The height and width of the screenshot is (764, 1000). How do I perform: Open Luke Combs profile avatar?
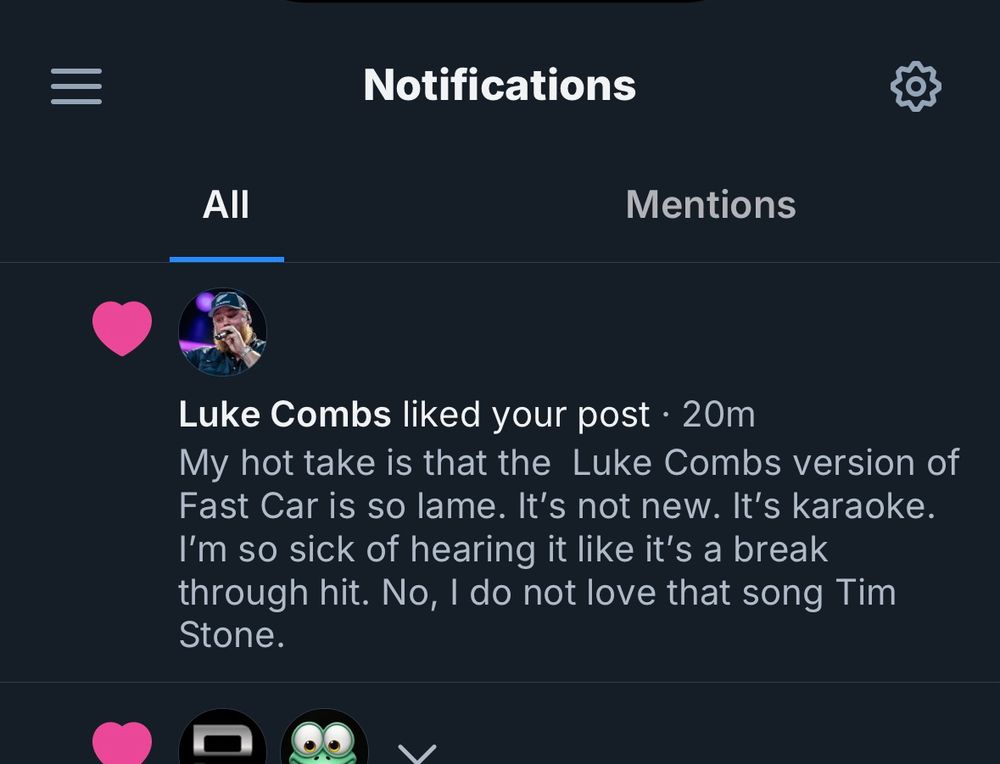coord(222,332)
